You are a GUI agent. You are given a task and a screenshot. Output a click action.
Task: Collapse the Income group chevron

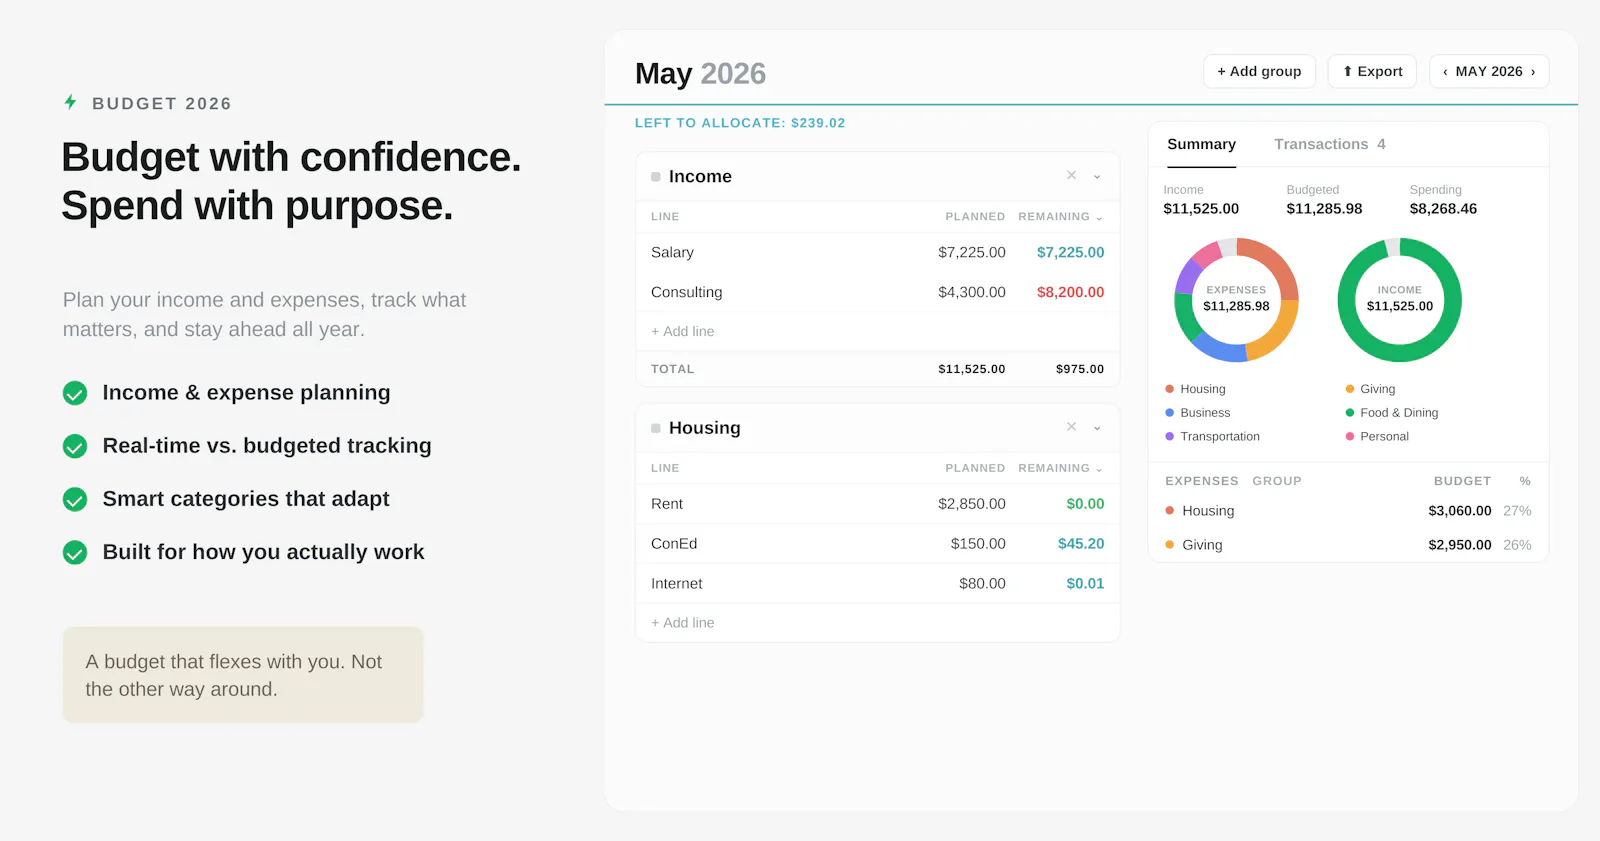pos(1097,176)
